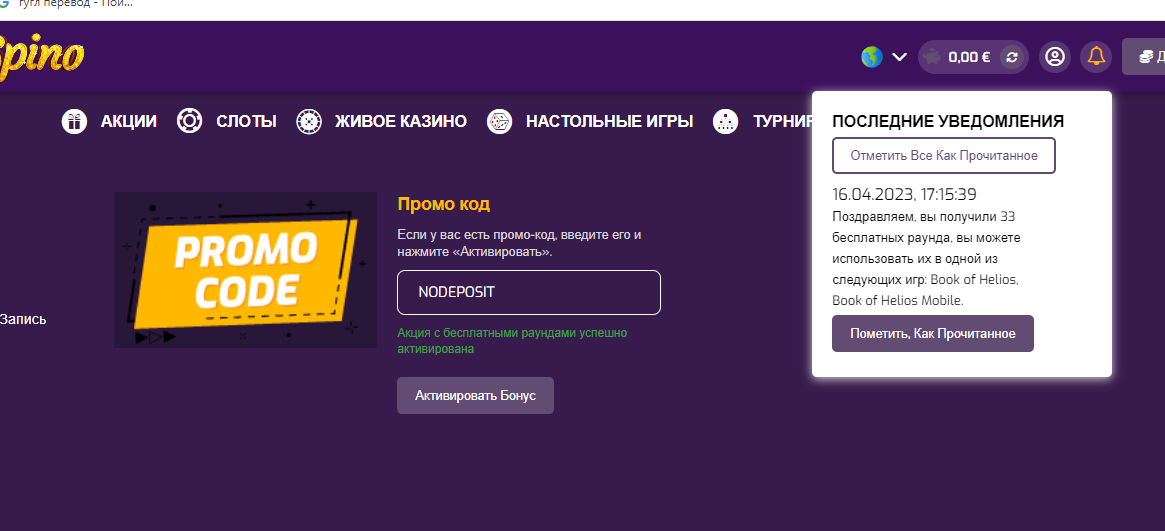The width and height of the screenshot is (1165, 531).
Task: Click Отметить Все Как Прочитанное button
Action: point(944,156)
